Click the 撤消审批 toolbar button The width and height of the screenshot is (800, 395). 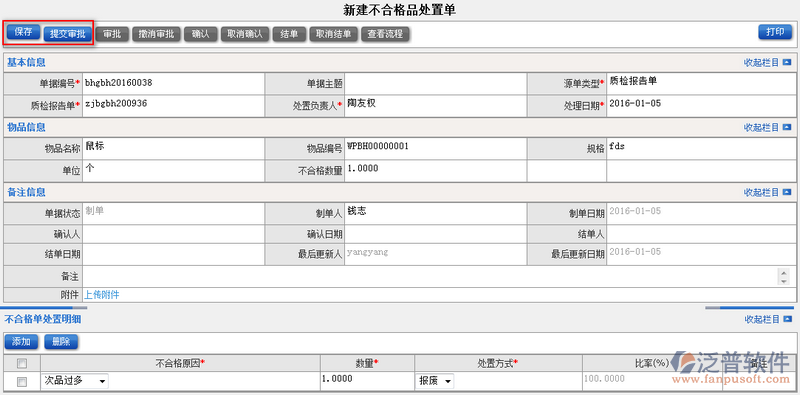tap(156, 34)
